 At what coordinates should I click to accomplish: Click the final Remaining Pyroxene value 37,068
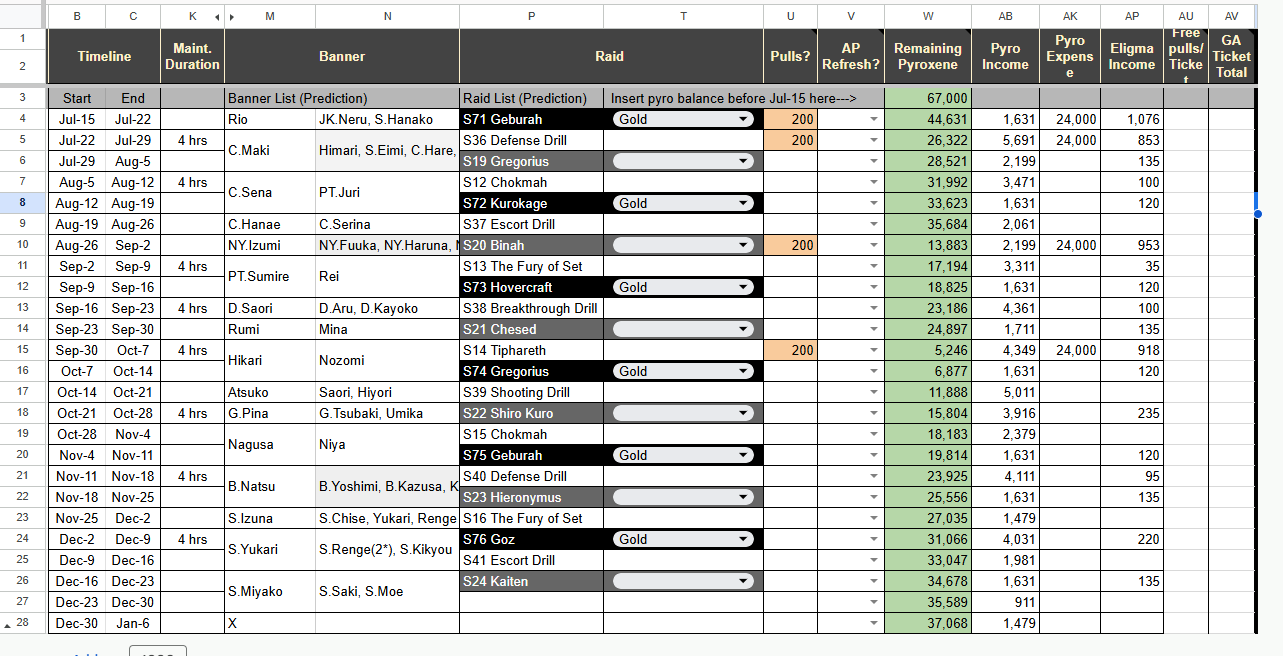click(928, 623)
